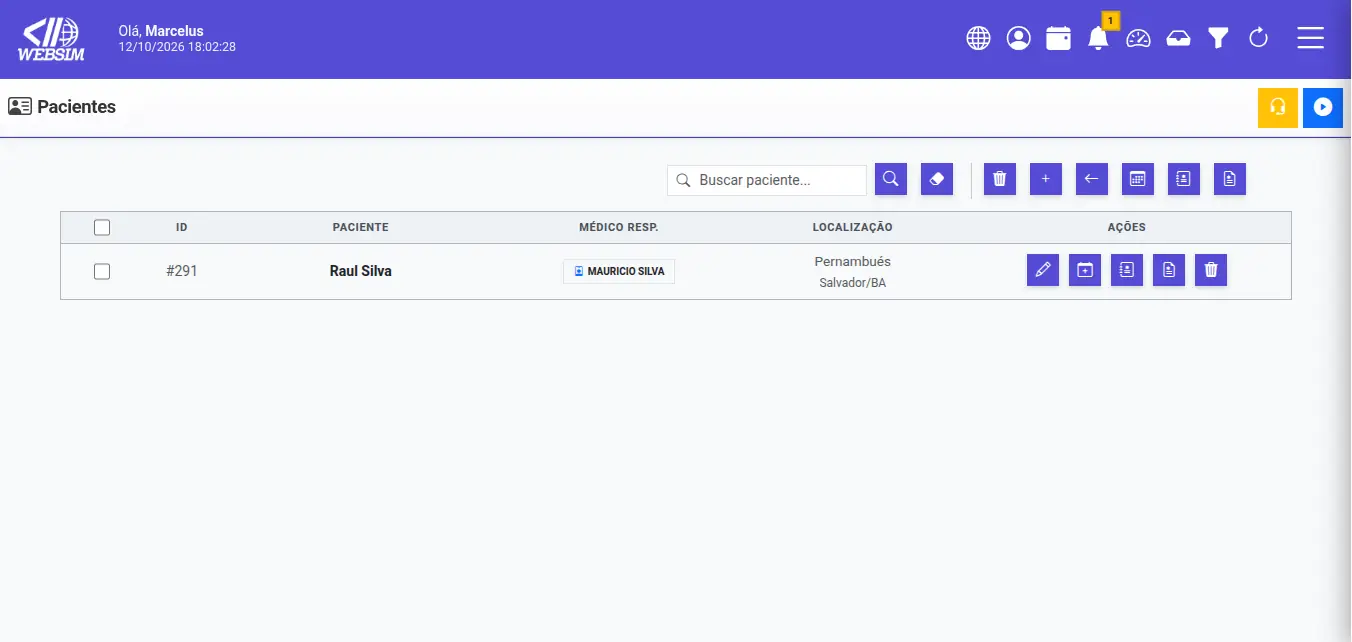The height and width of the screenshot is (642, 1352).
Task: Go back with the left arrow button
Action: coord(1092,179)
